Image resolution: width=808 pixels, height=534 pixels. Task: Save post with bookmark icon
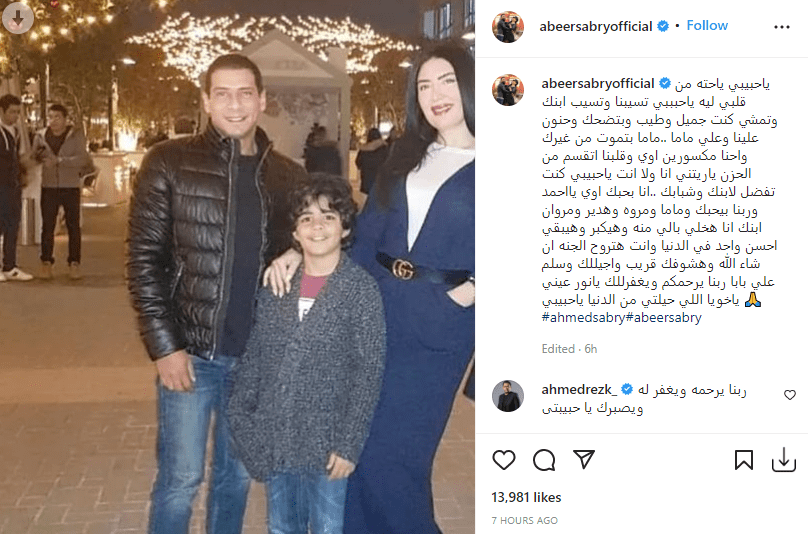point(744,460)
